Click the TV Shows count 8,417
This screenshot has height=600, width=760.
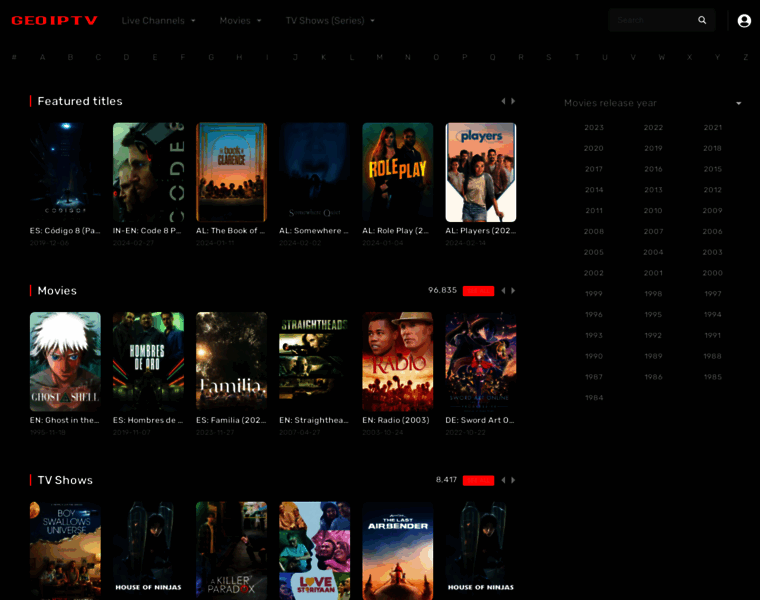446,480
